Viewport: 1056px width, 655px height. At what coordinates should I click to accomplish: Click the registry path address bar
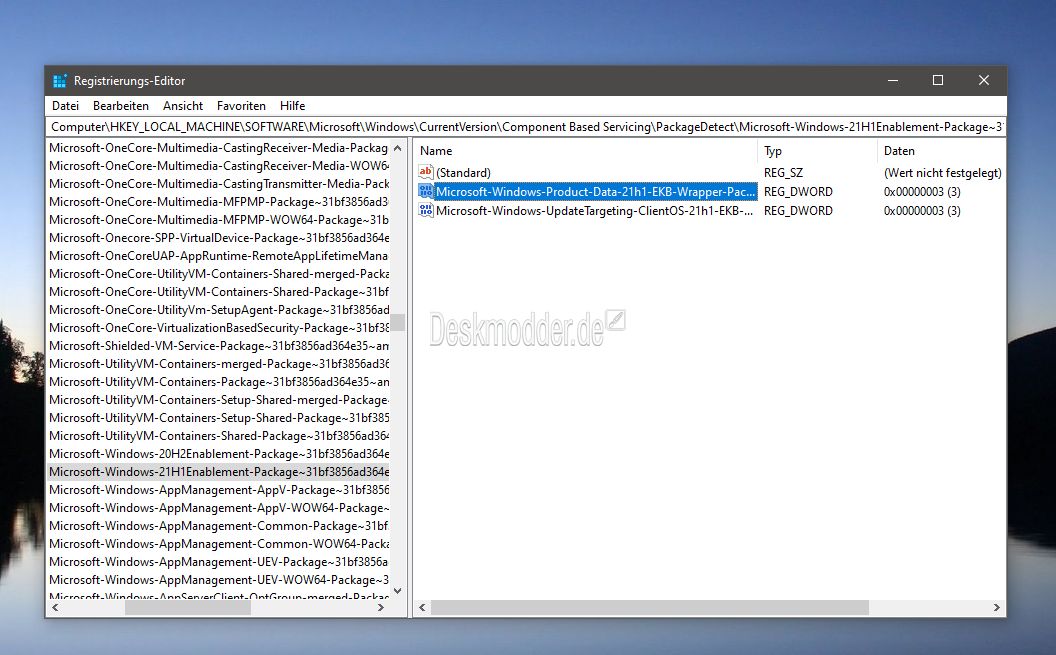point(526,127)
